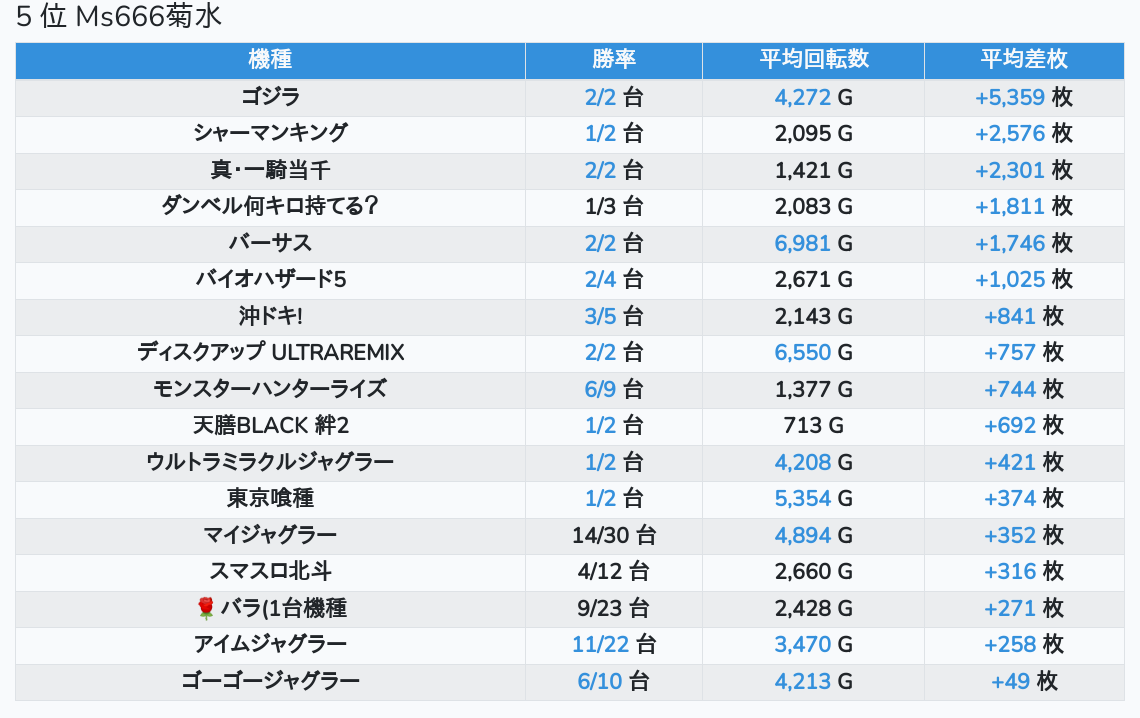The height and width of the screenshot is (718, 1140).
Task: Open モンスターハンターライズ 6/9 link
Action: 600,389
